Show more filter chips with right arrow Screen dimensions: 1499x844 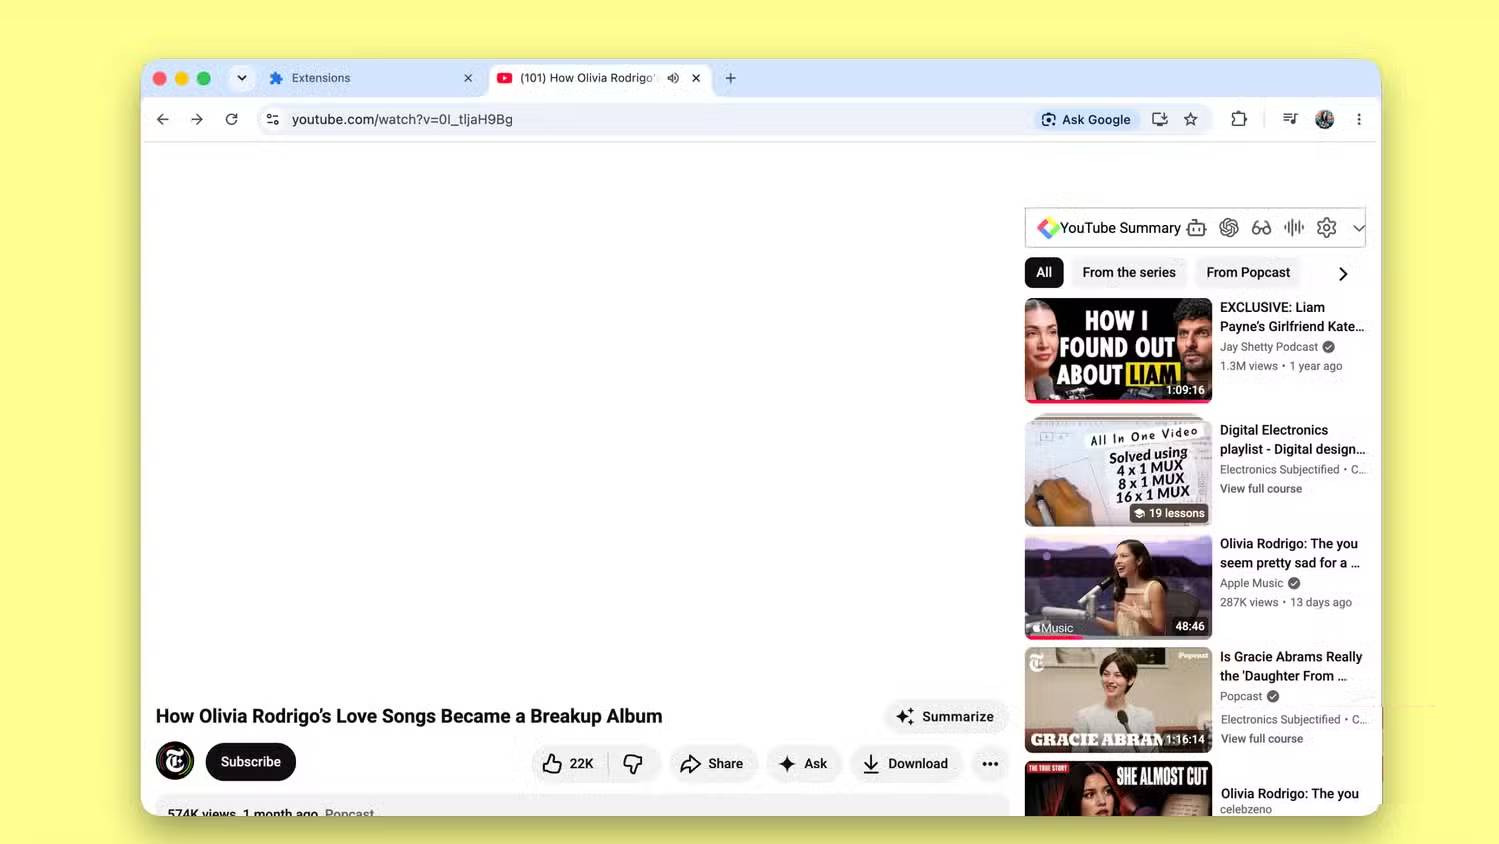(1343, 273)
